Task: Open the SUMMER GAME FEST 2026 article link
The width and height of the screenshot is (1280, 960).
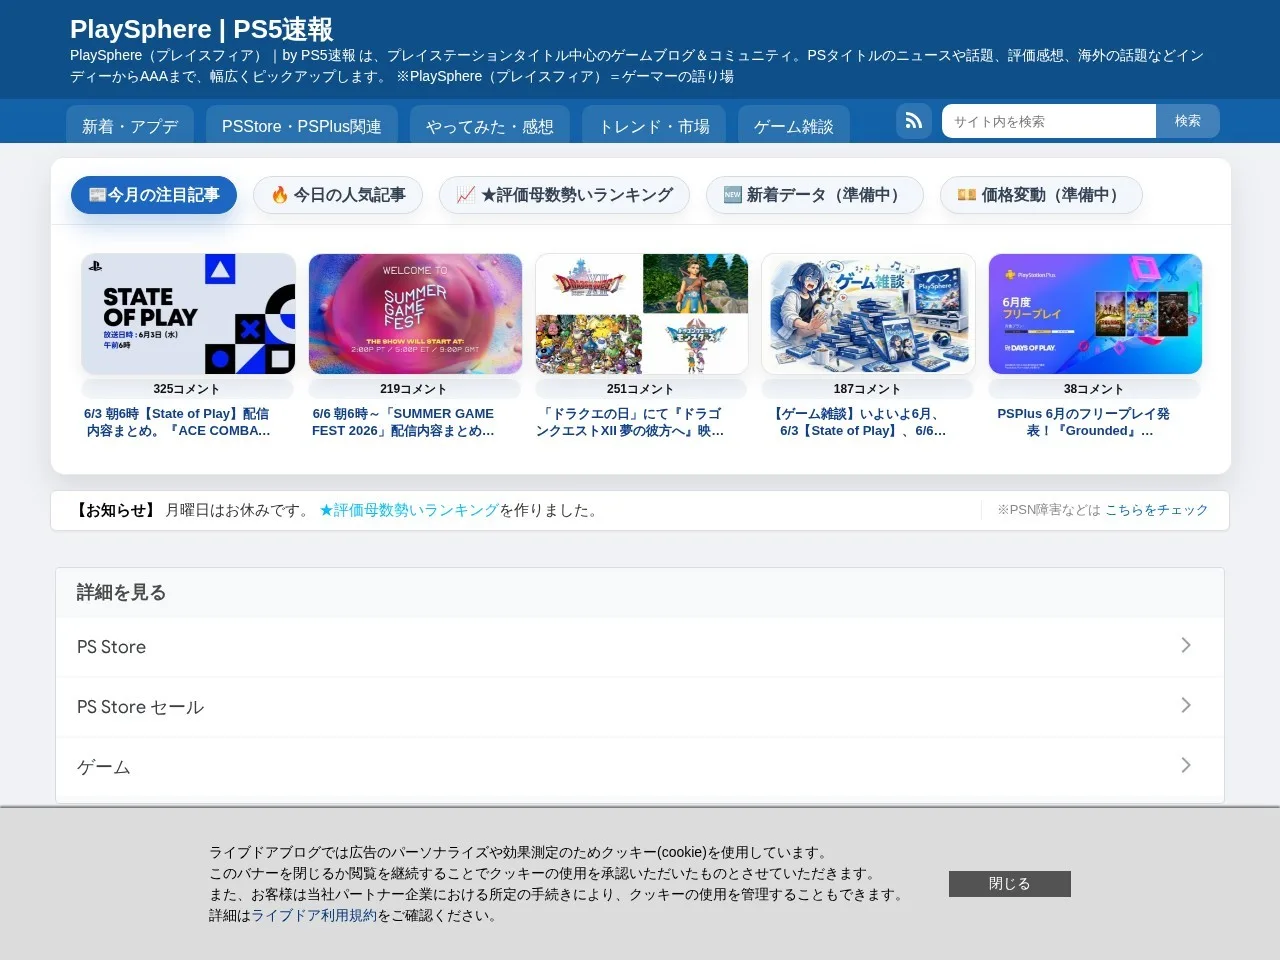Action: point(403,422)
